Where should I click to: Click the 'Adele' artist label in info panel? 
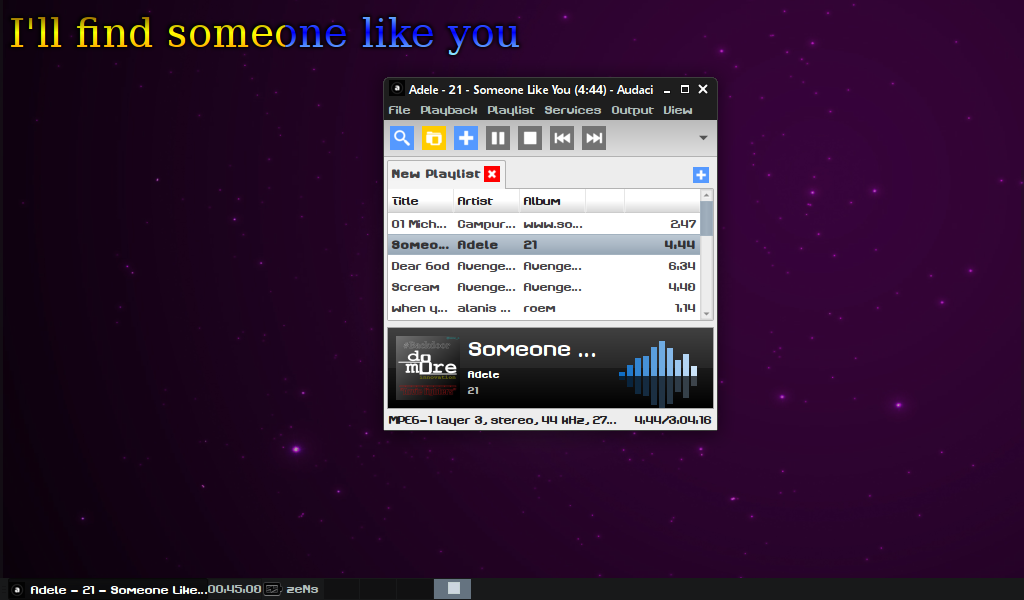(483, 375)
